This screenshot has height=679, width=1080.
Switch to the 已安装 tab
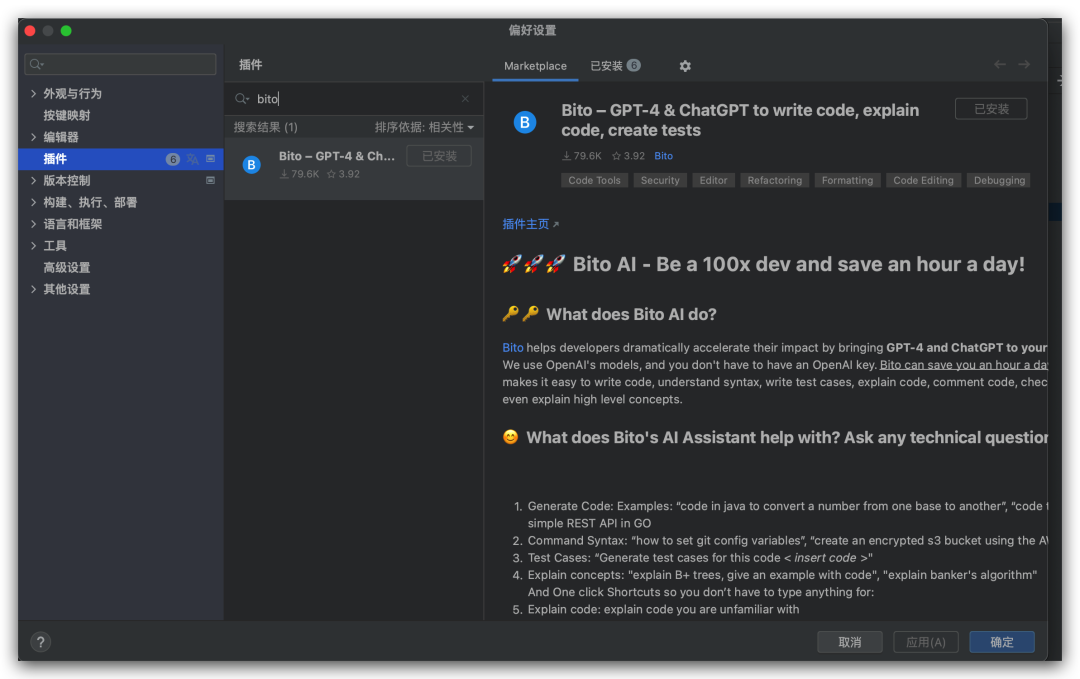[x=615, y=66]
